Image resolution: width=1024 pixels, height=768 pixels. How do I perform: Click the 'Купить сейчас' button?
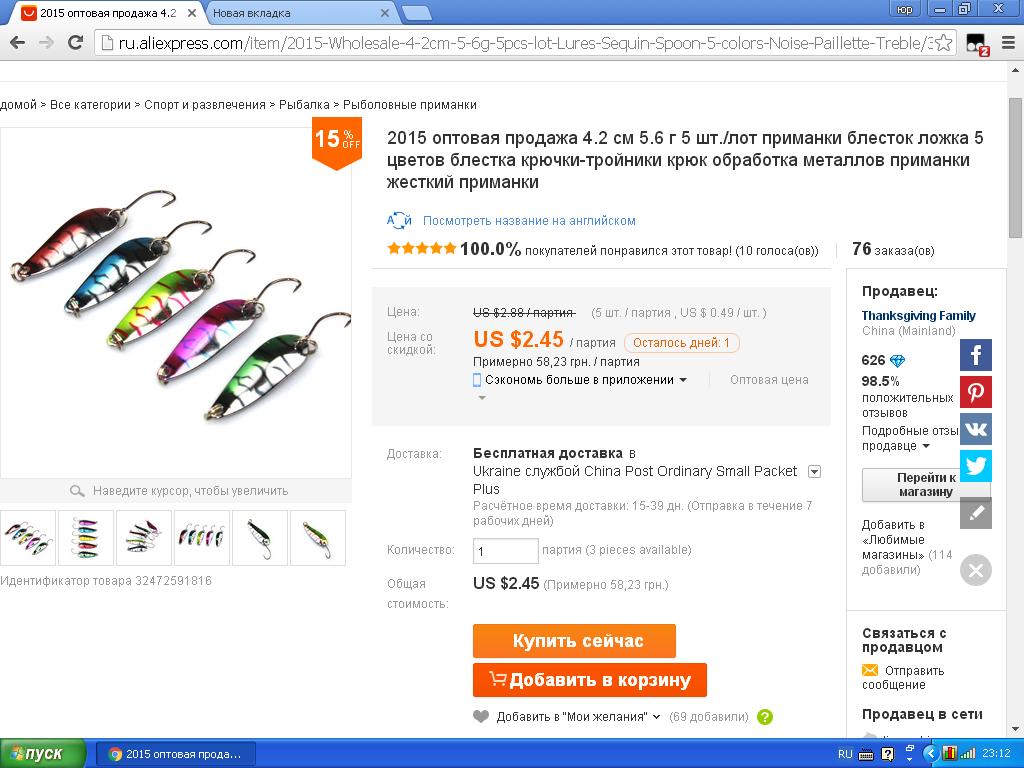[x=574, y=641]
